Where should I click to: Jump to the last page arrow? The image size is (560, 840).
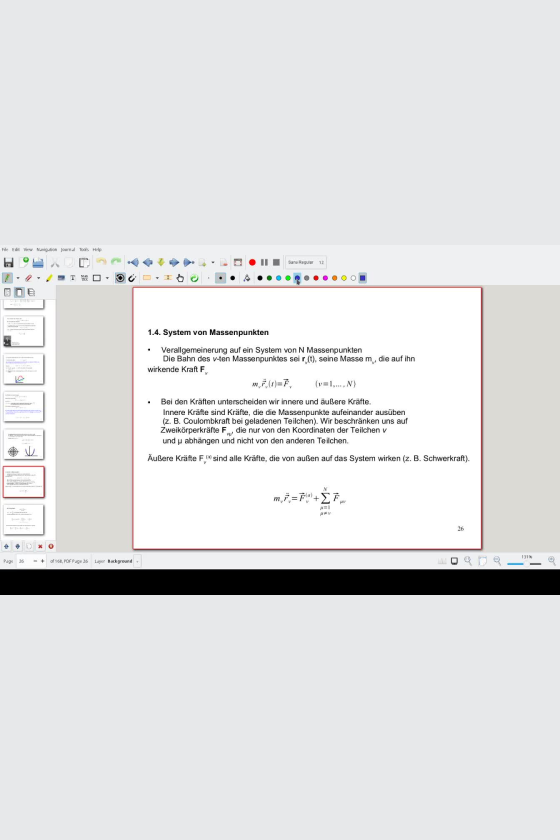coord(189,262)
